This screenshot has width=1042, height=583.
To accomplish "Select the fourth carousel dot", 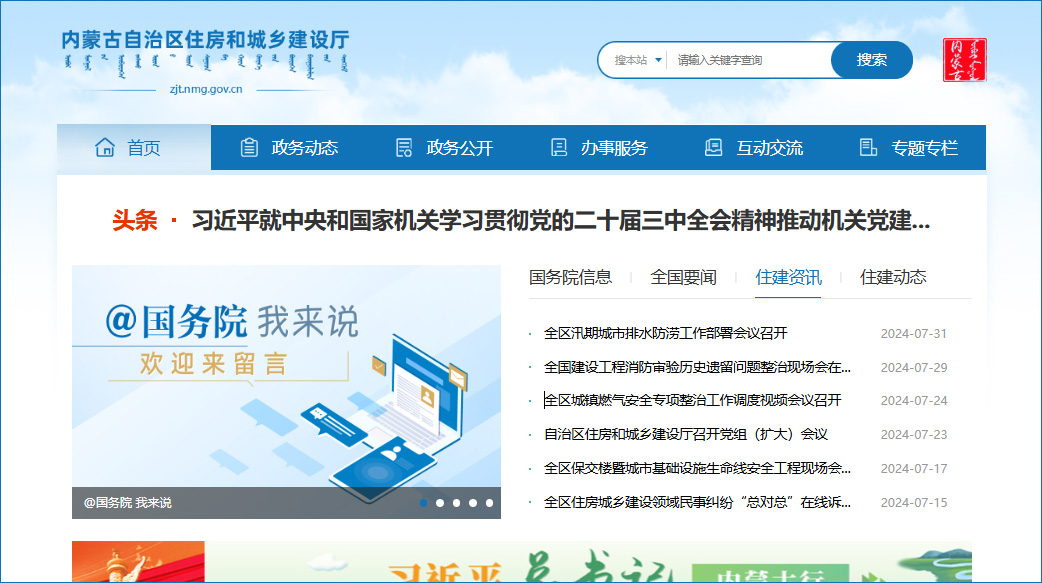I will tap(472, 503).
